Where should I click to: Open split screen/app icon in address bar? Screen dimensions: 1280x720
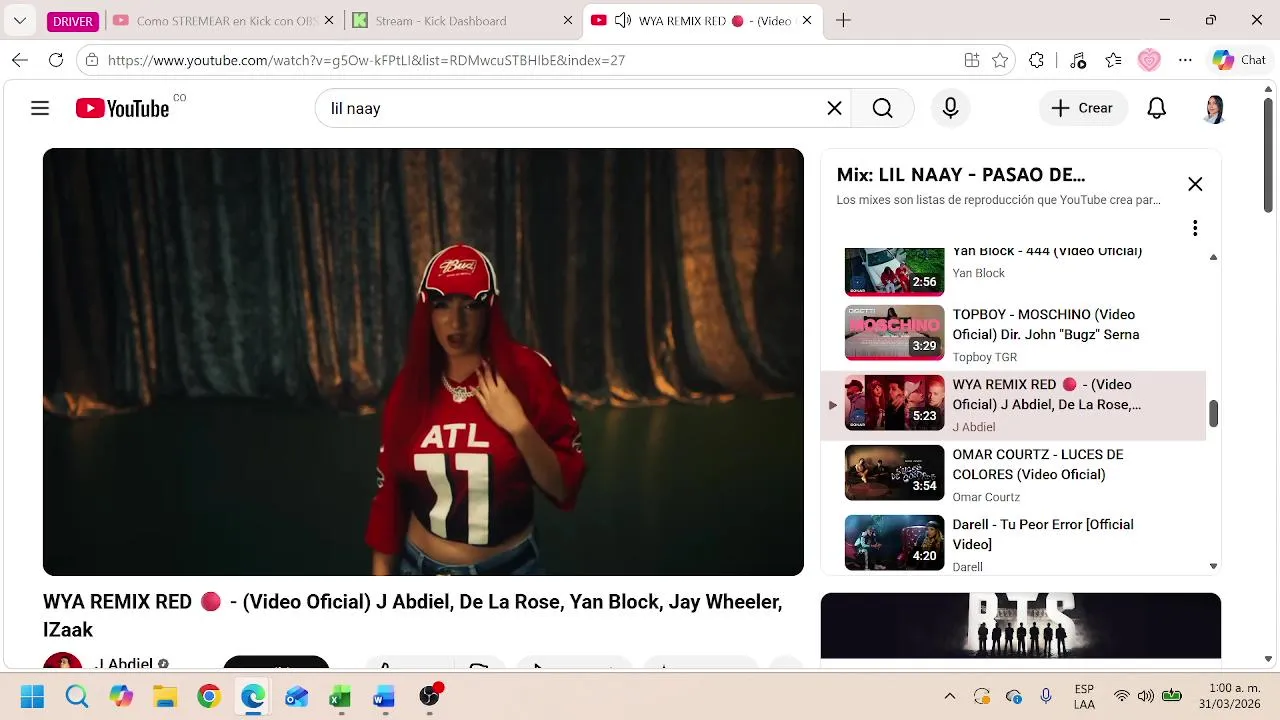click(x=971, y=60)
